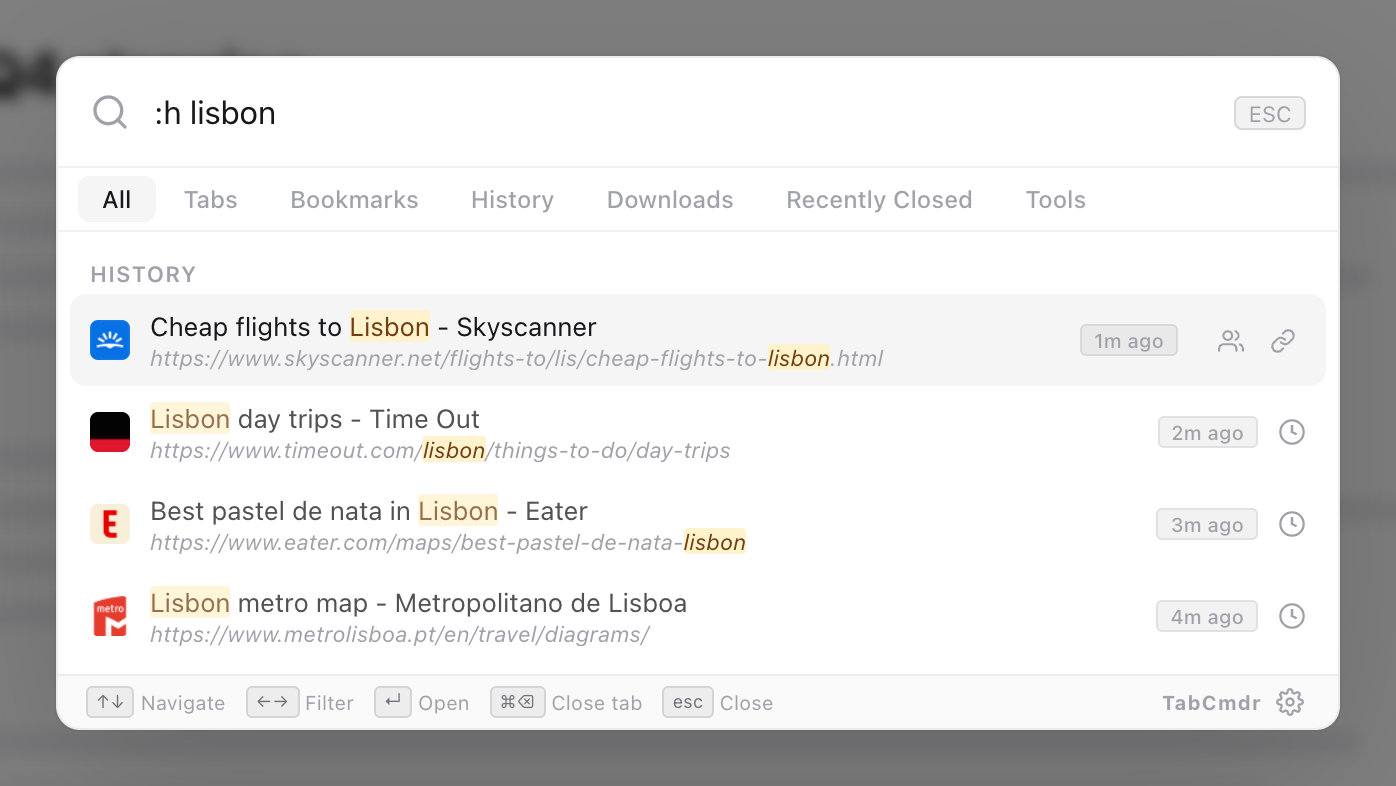Click the Metro Lisboa favicon
This screenshot has height=786, width=1396.
point(110,616)
